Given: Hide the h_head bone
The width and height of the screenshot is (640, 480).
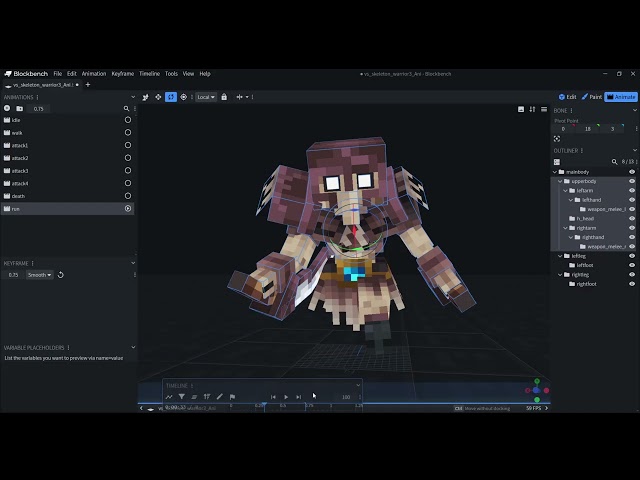Looking at the screenshot, I should (632, 218).
